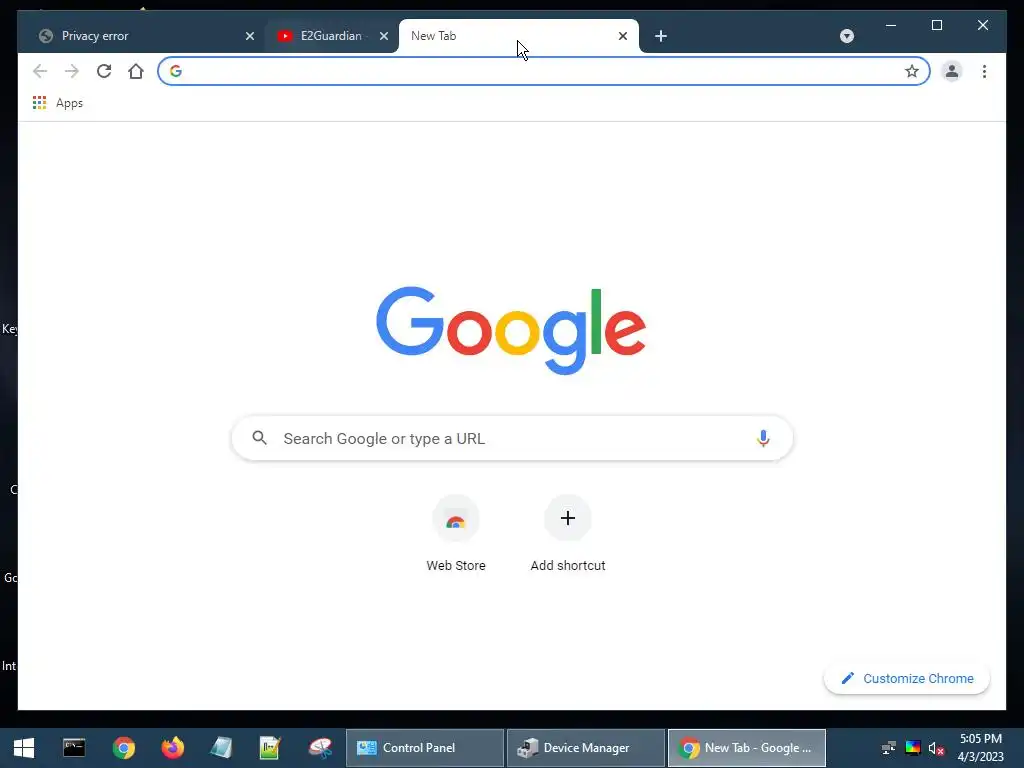This screenshot has width=1024, height=768.
Task: Click the forward navigation arrow
Action: tap(72, 71)
